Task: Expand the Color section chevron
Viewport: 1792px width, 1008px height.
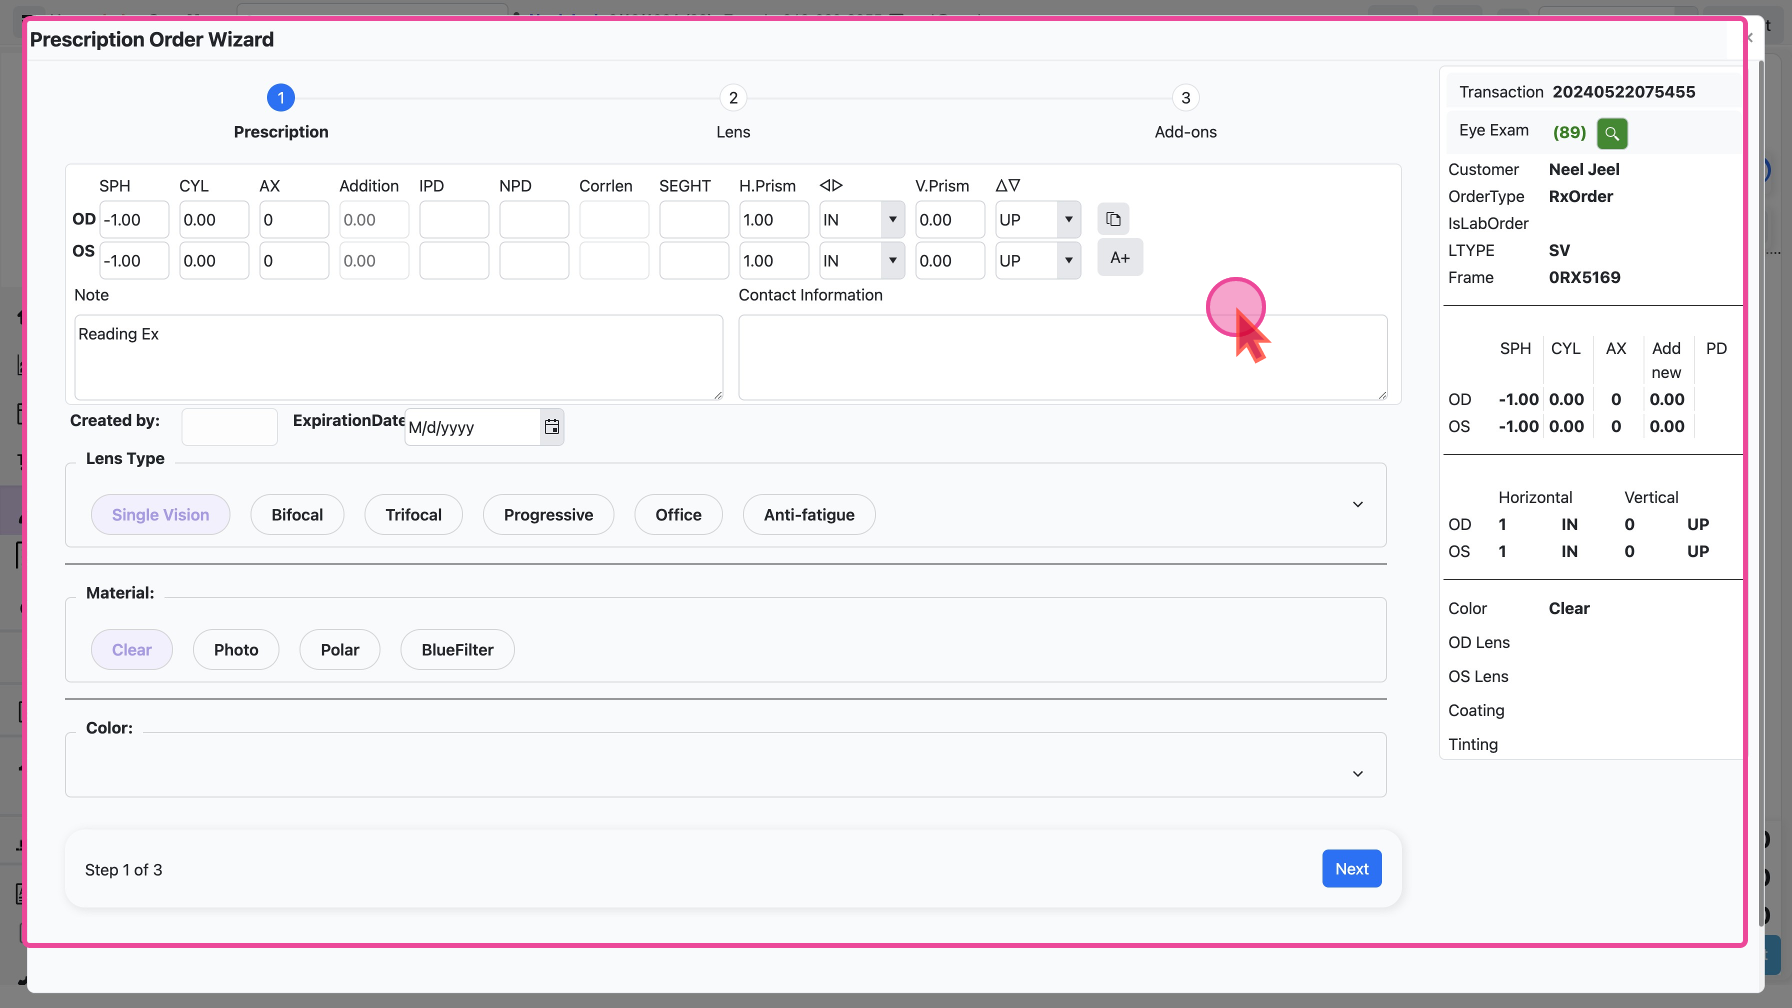Action: pyautogui.click(x=1357, y=774)
